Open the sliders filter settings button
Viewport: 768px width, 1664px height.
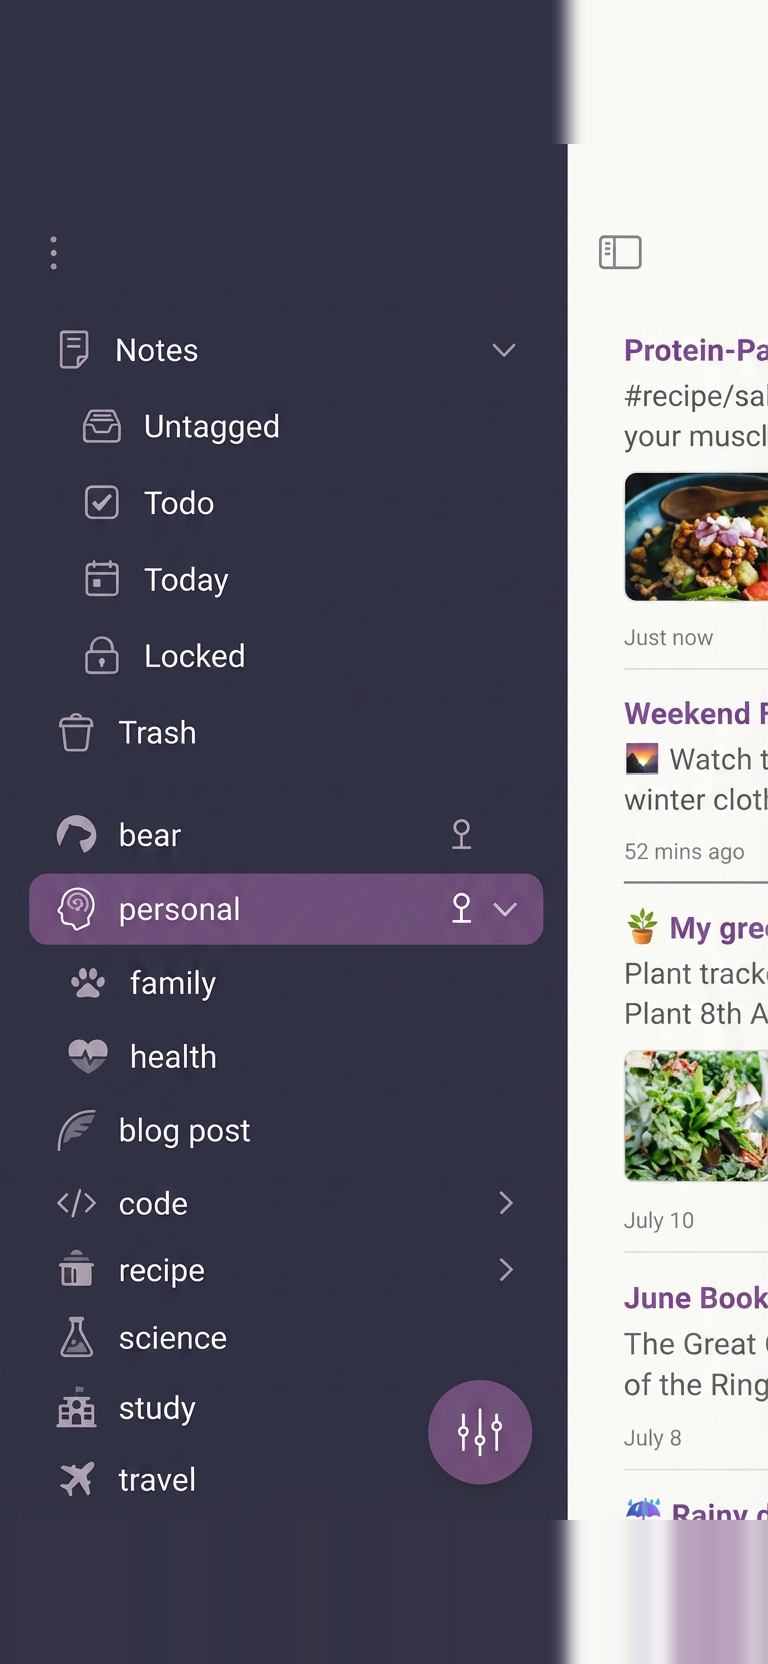(480, 1432)
